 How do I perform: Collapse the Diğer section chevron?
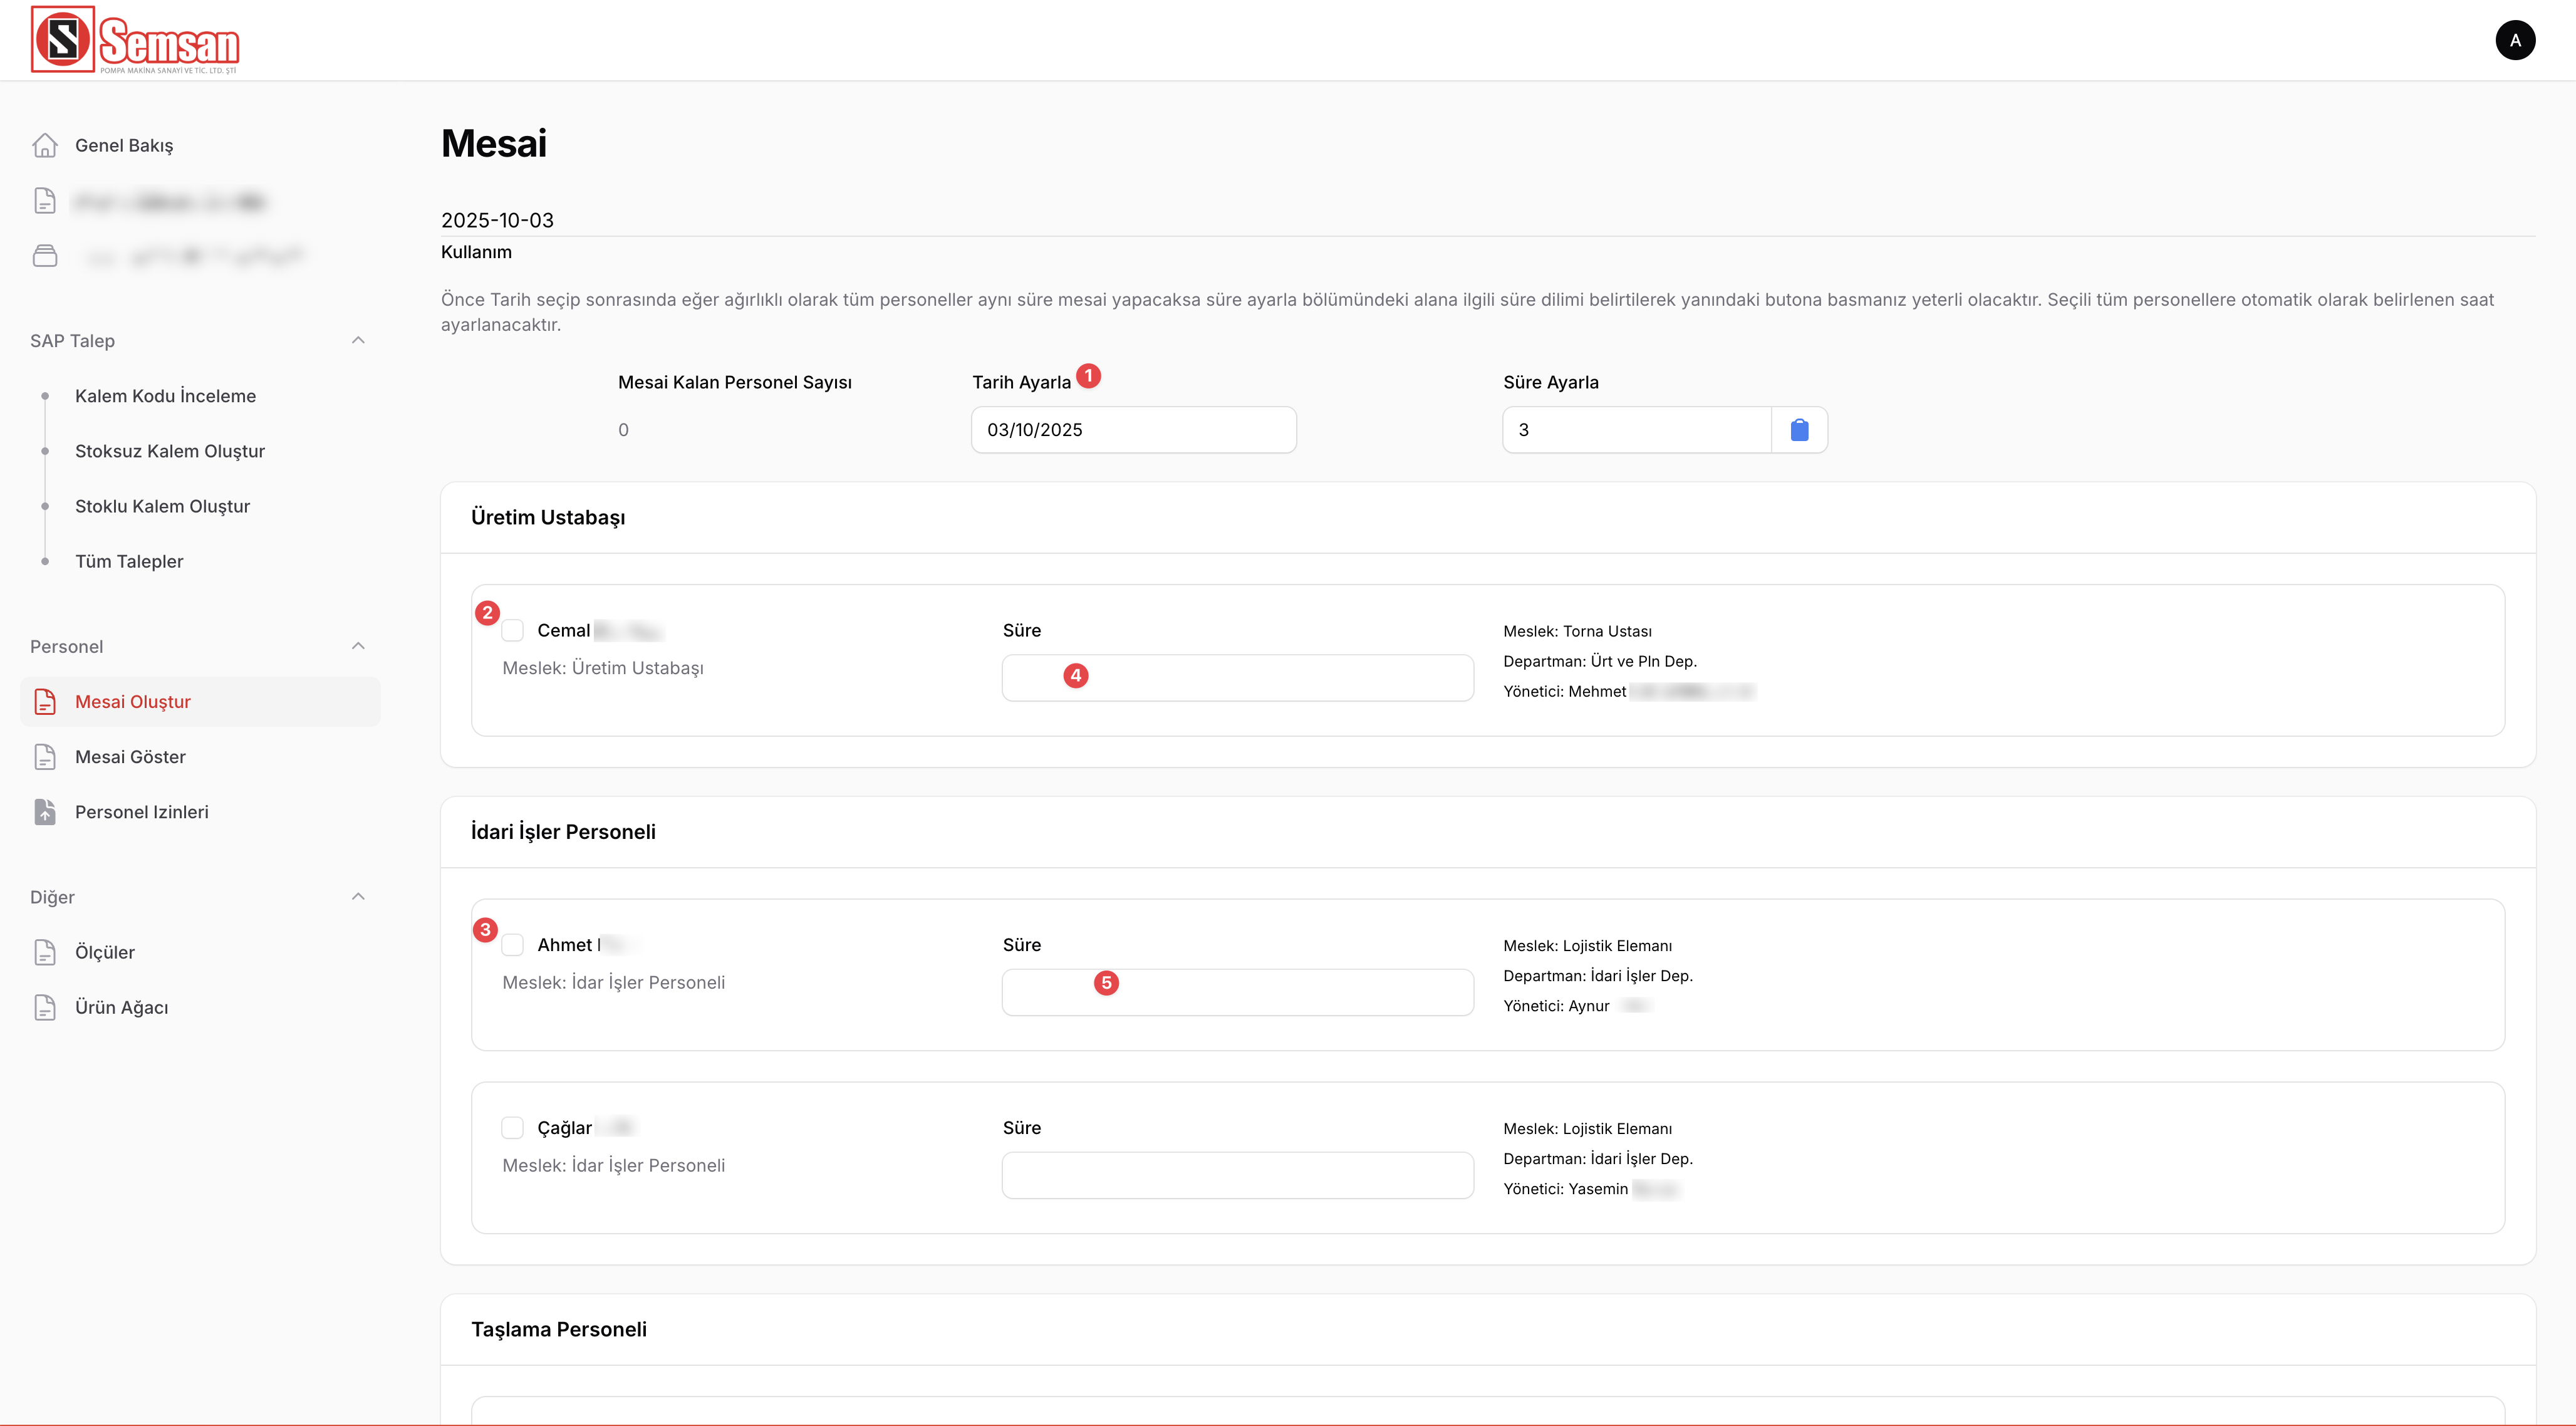point(358,897)
